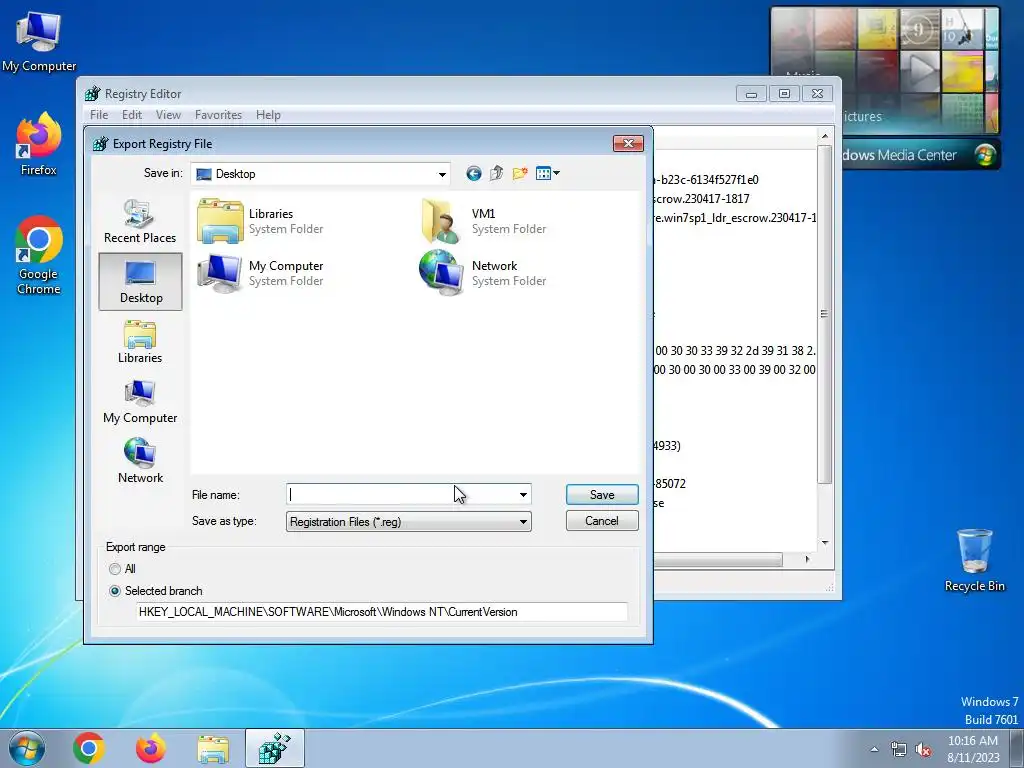This screenshot has height=768, width=1024.
Task: Select Desktop in the places bar
Action: coord(140,281)
